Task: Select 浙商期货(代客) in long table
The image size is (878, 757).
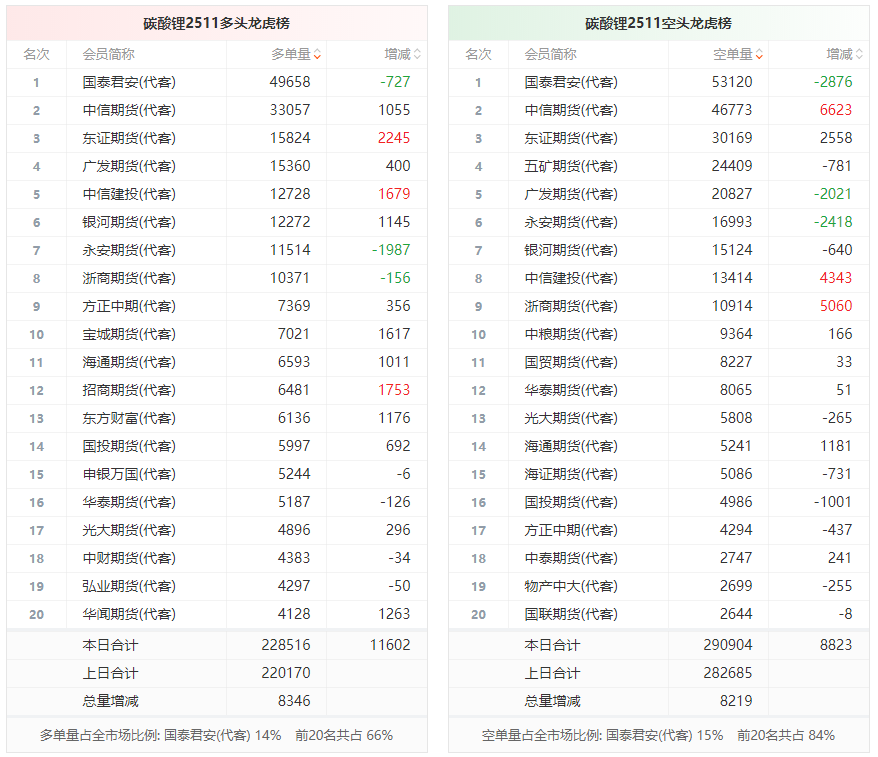Action: pyautogui.click(x=129, y=278)
